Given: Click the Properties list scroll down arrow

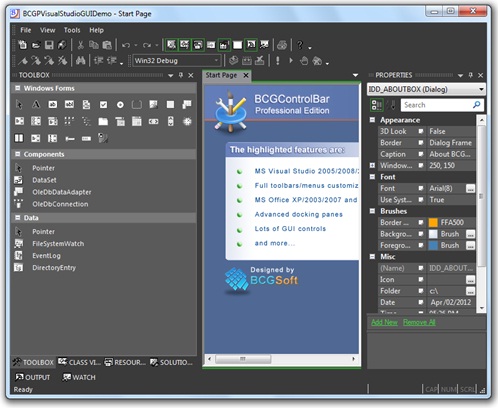Looking at the screenshot, I should tap(481, 308).
